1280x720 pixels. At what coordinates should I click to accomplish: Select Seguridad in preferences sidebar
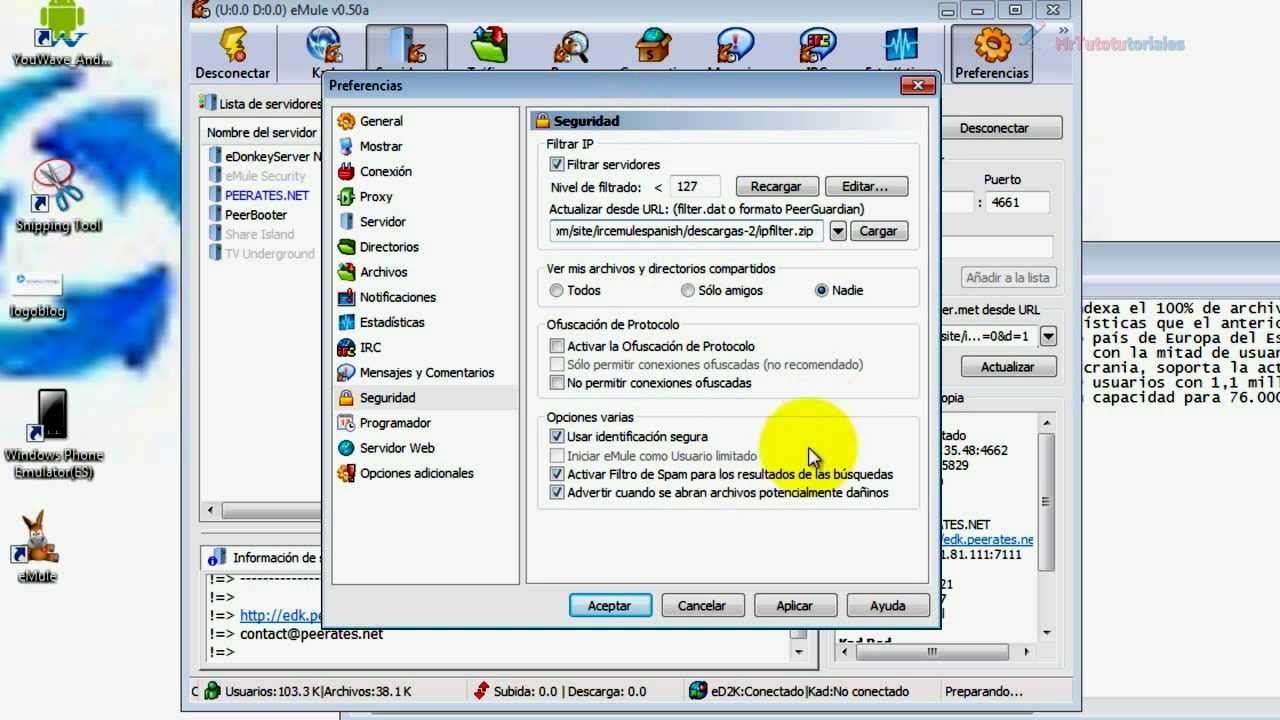(387, 397)
